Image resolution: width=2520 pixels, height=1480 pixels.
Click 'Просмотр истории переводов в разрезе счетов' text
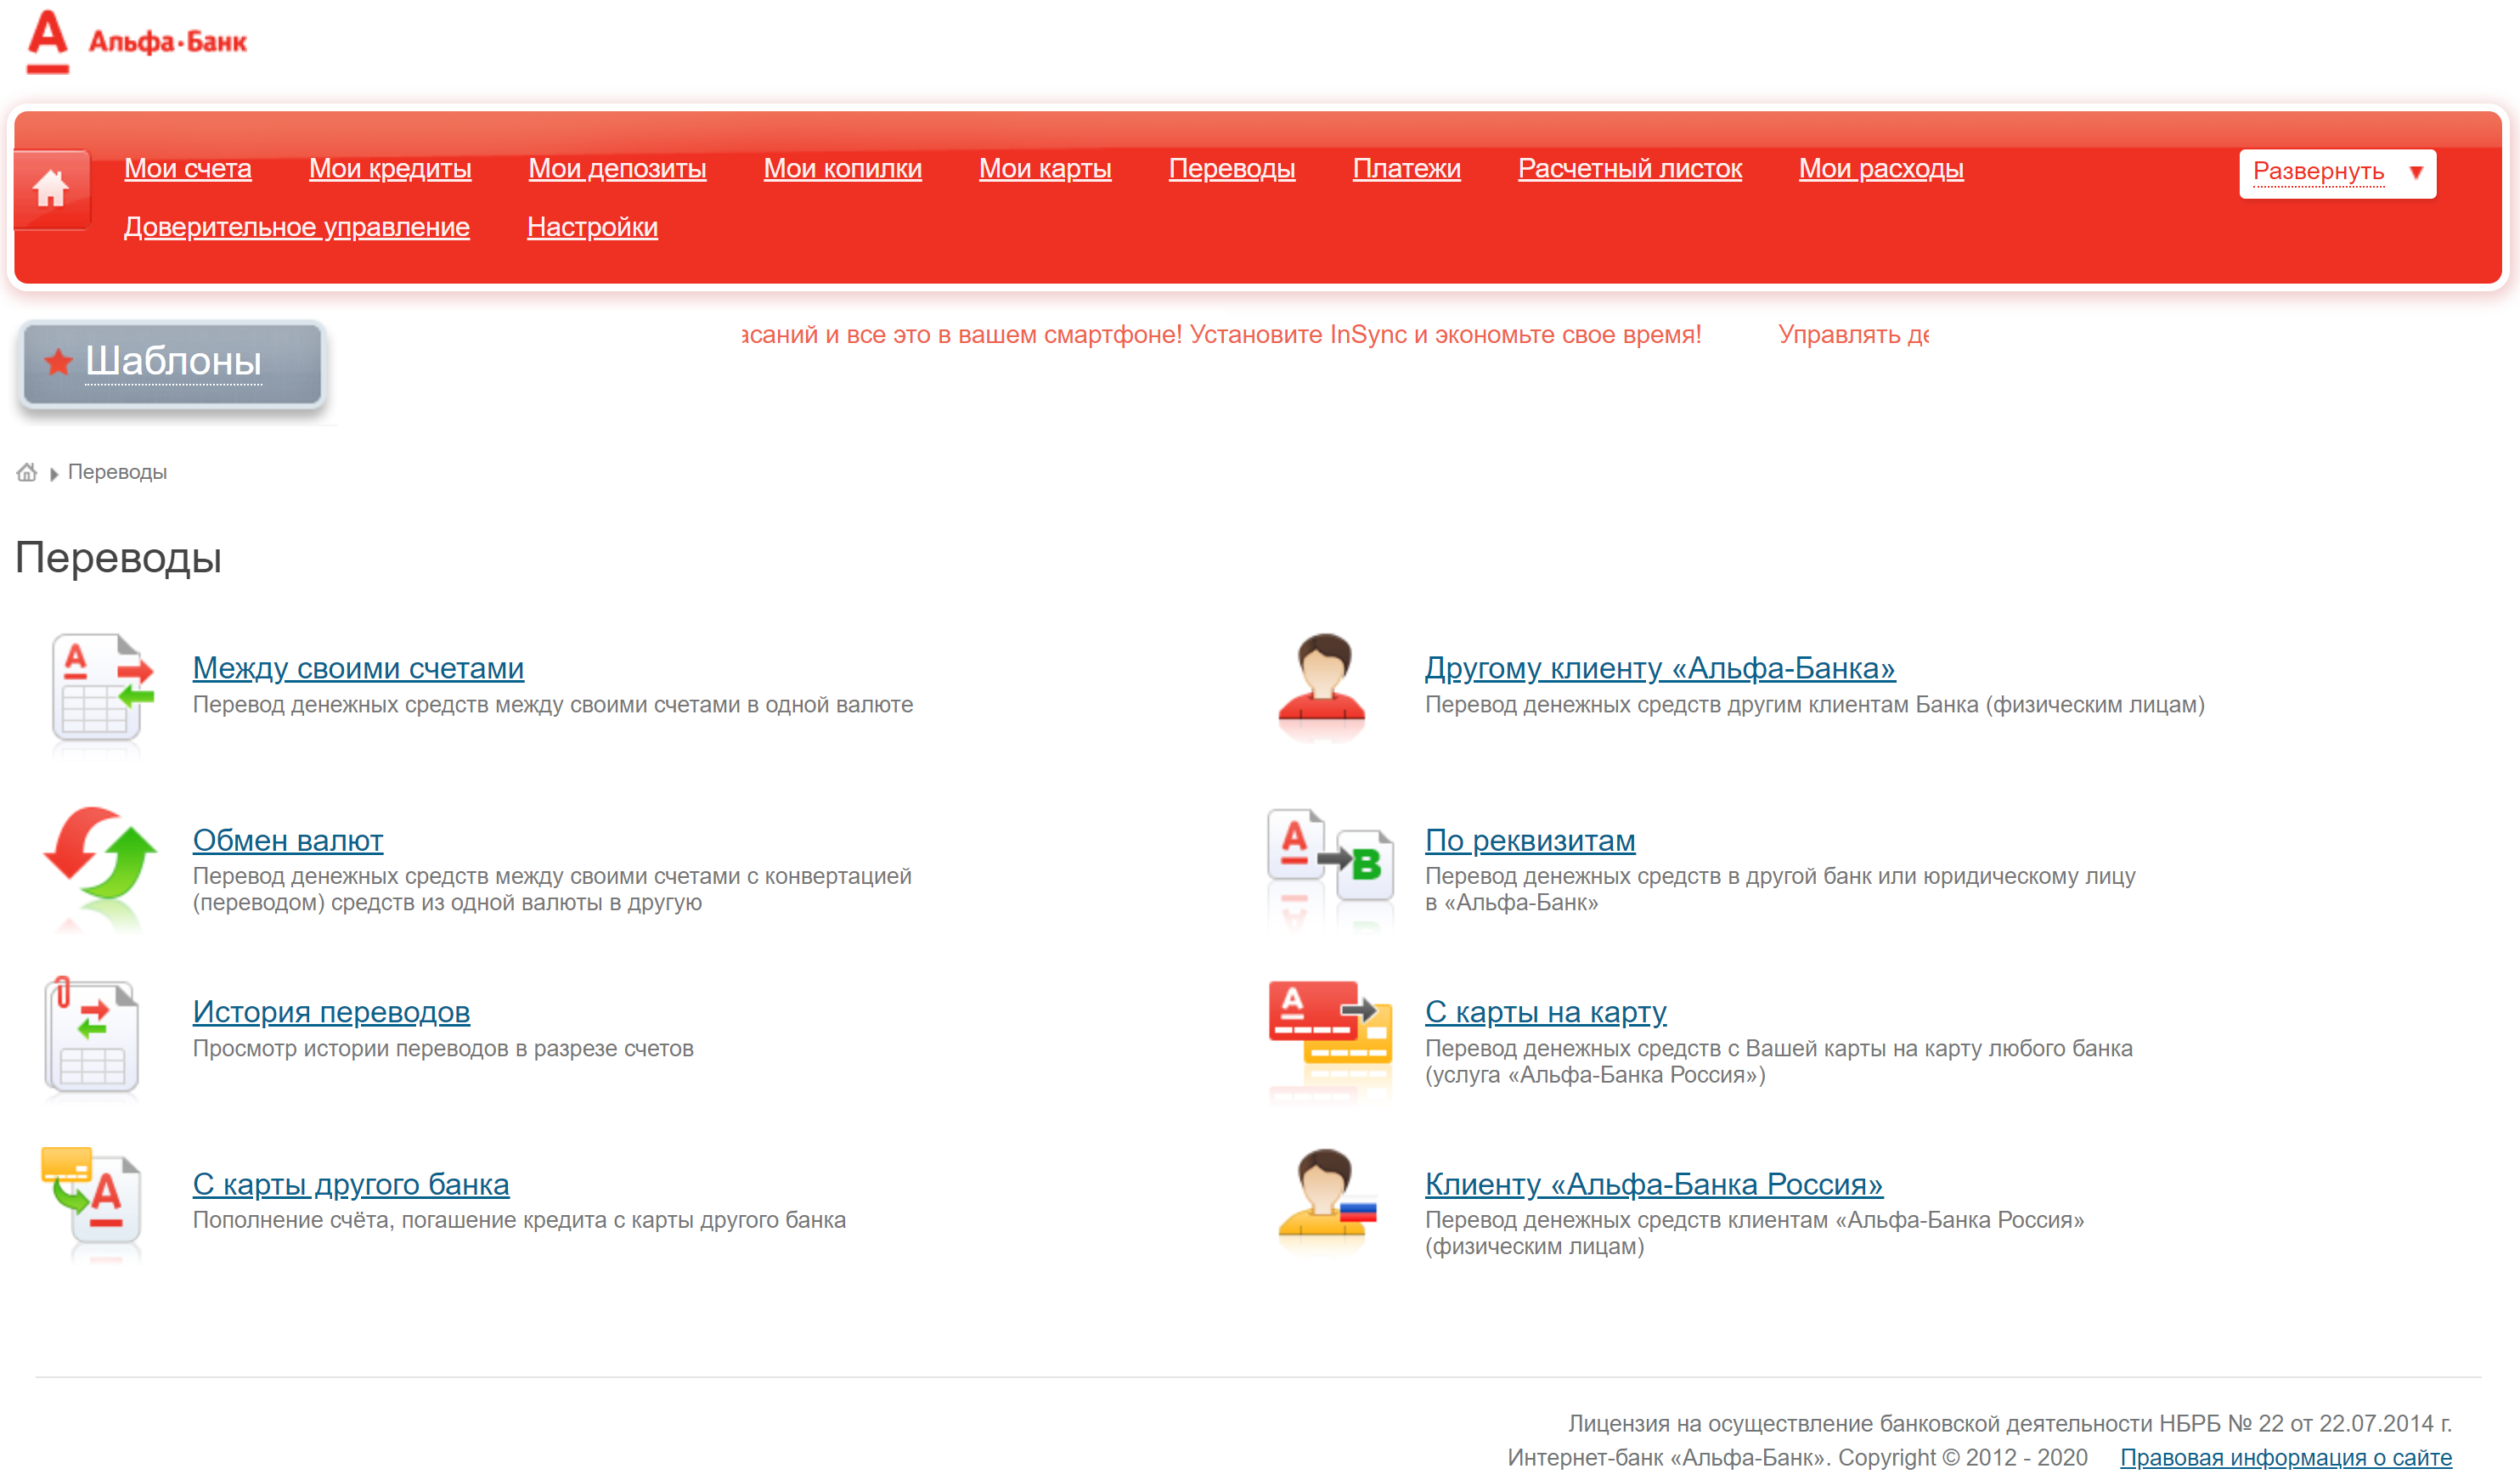point(443,1048)
